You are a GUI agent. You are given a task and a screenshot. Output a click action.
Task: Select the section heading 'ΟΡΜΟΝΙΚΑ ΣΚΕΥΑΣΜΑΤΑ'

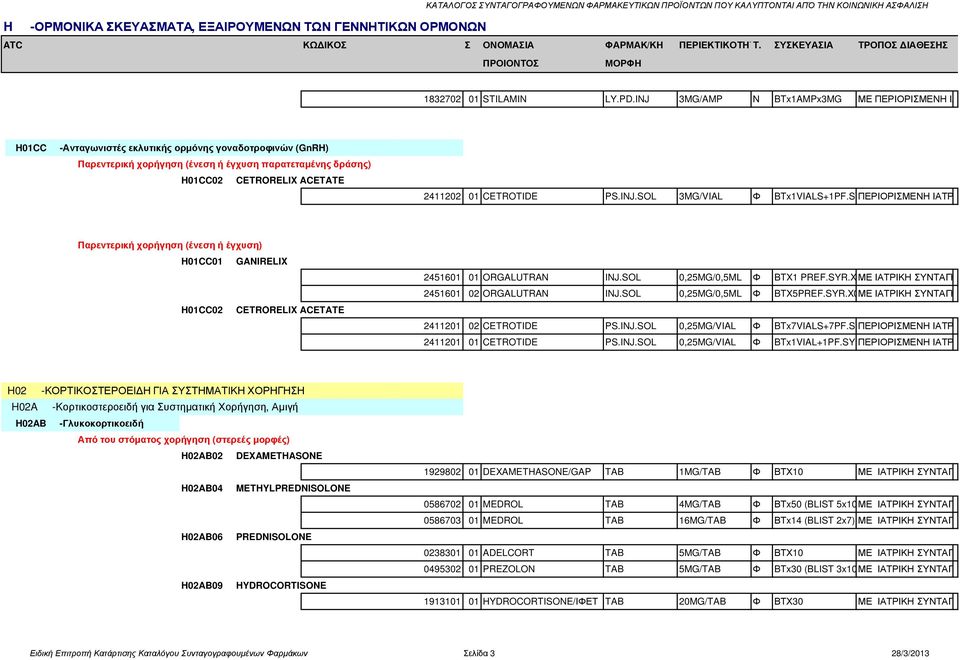pos(245,27)
